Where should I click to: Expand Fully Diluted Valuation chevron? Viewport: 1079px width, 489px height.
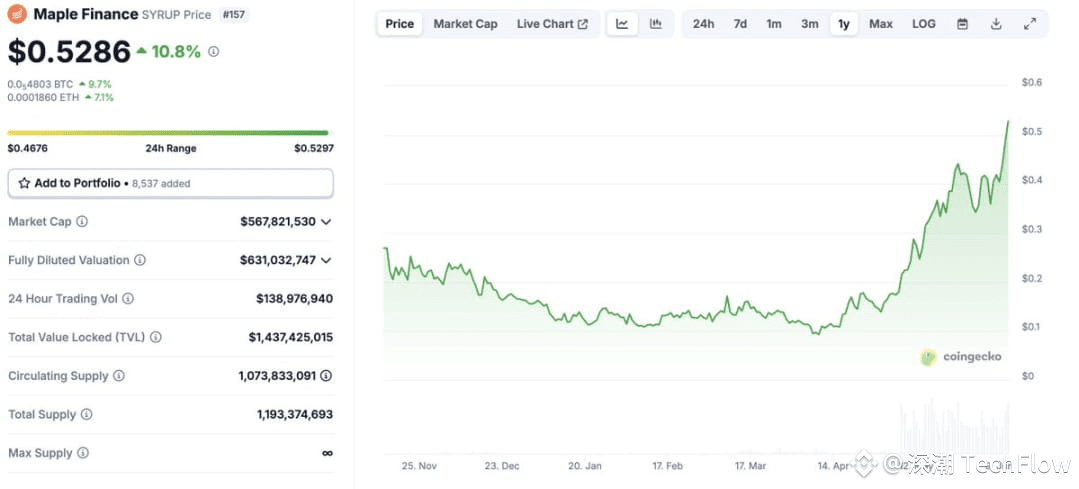326,260
